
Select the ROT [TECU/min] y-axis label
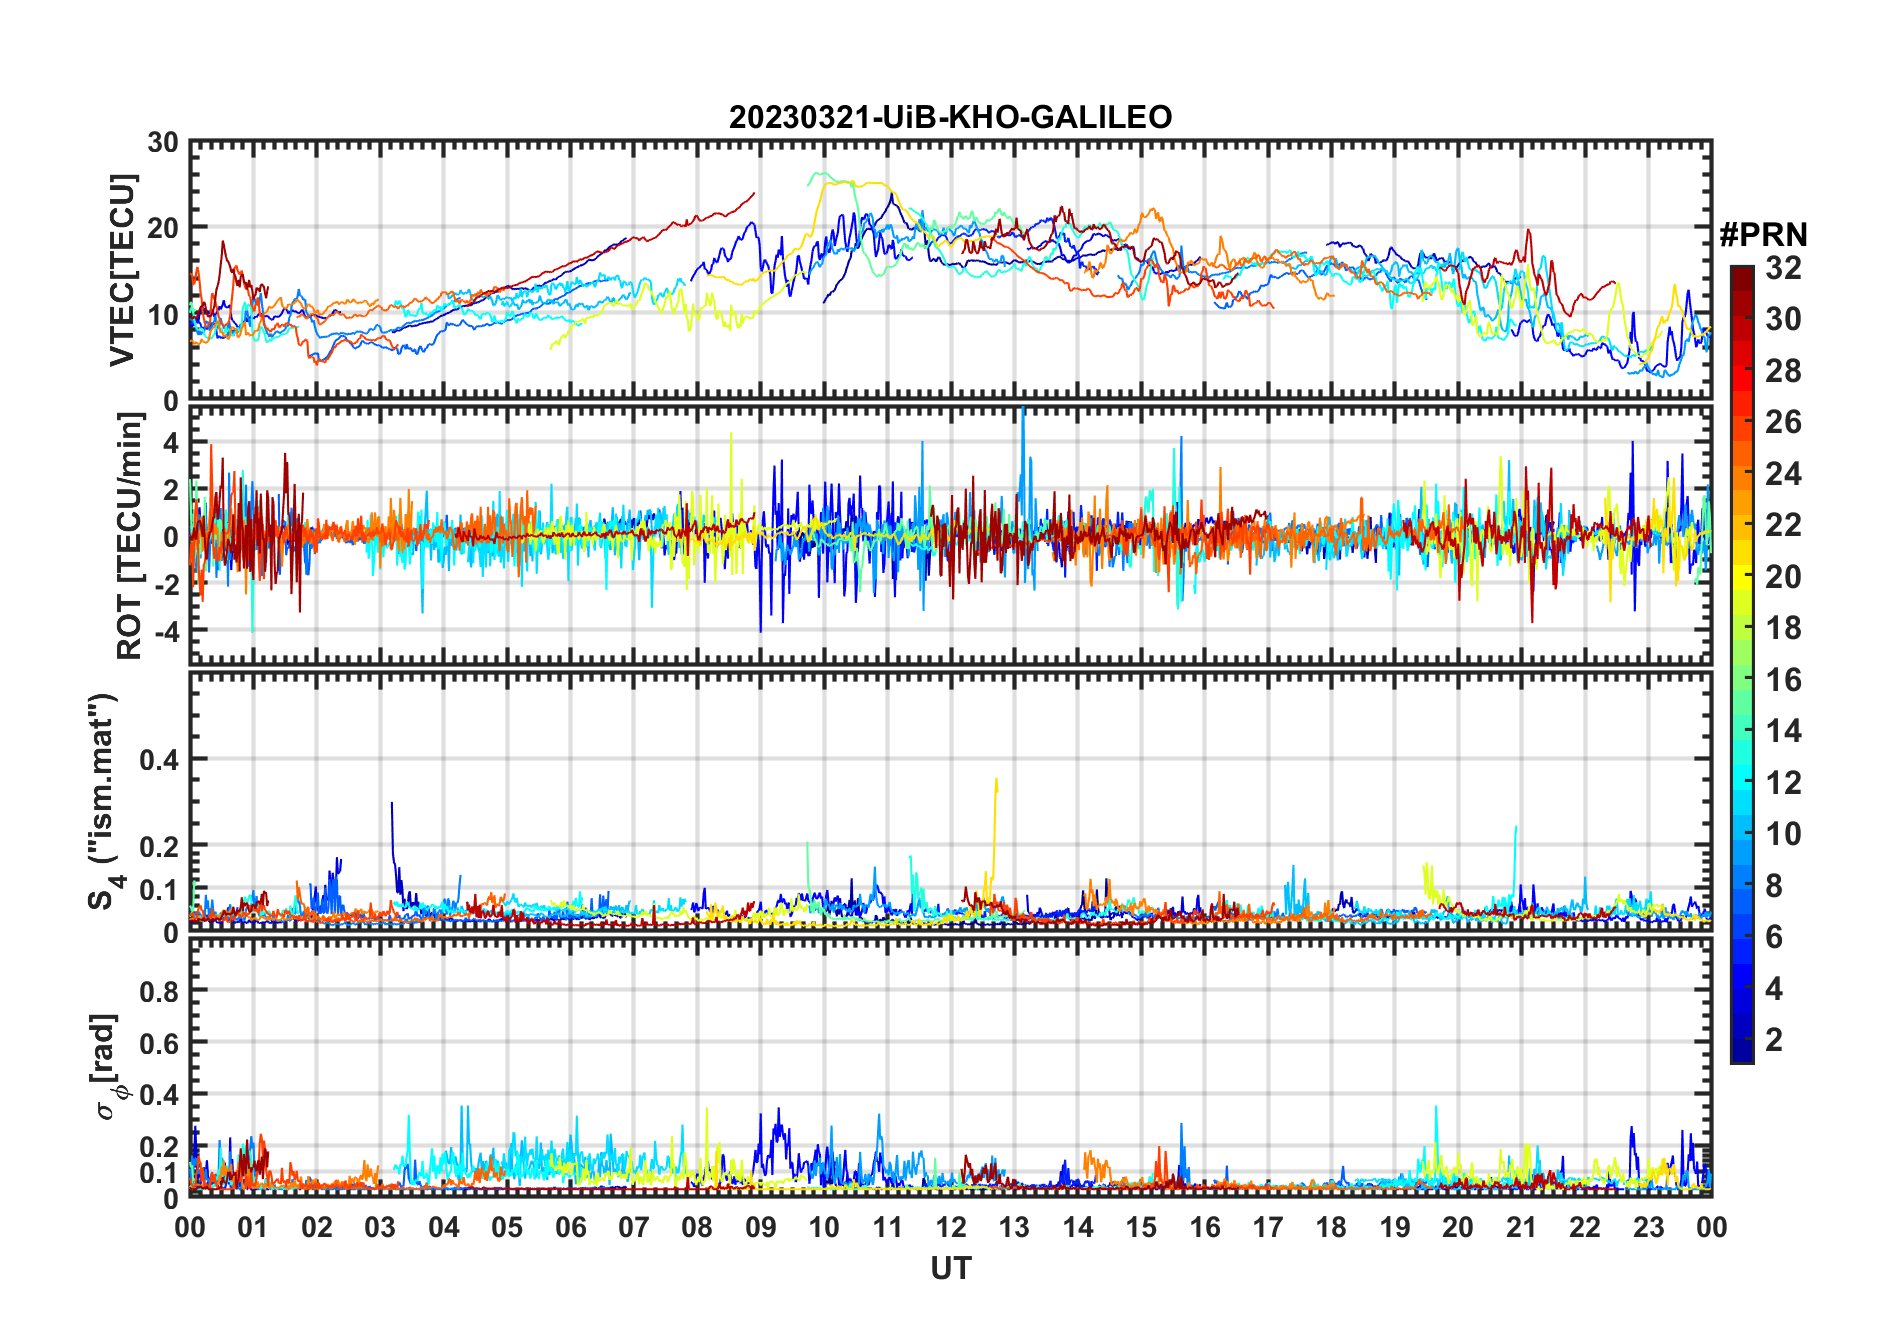130,536
